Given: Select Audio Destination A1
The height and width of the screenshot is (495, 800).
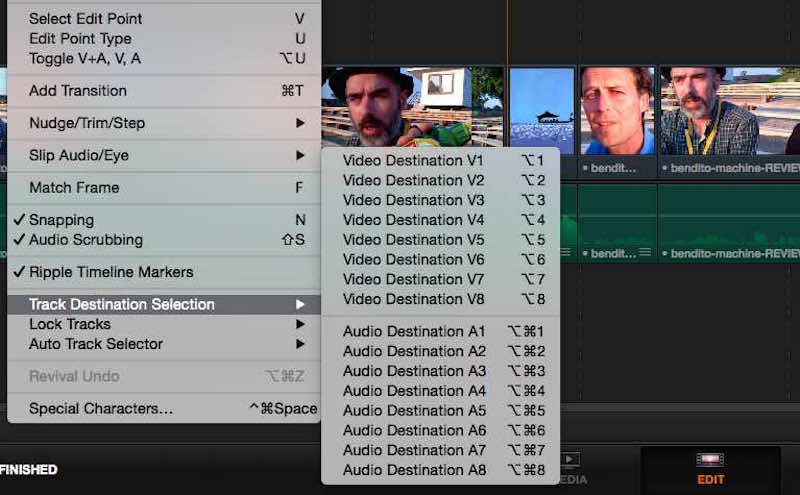Looking at the screenshot, I should 441,331.
